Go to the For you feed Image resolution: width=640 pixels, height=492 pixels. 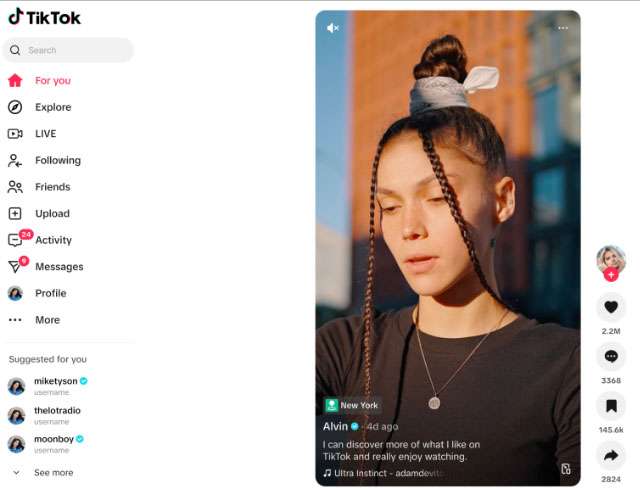pos(52,80)
